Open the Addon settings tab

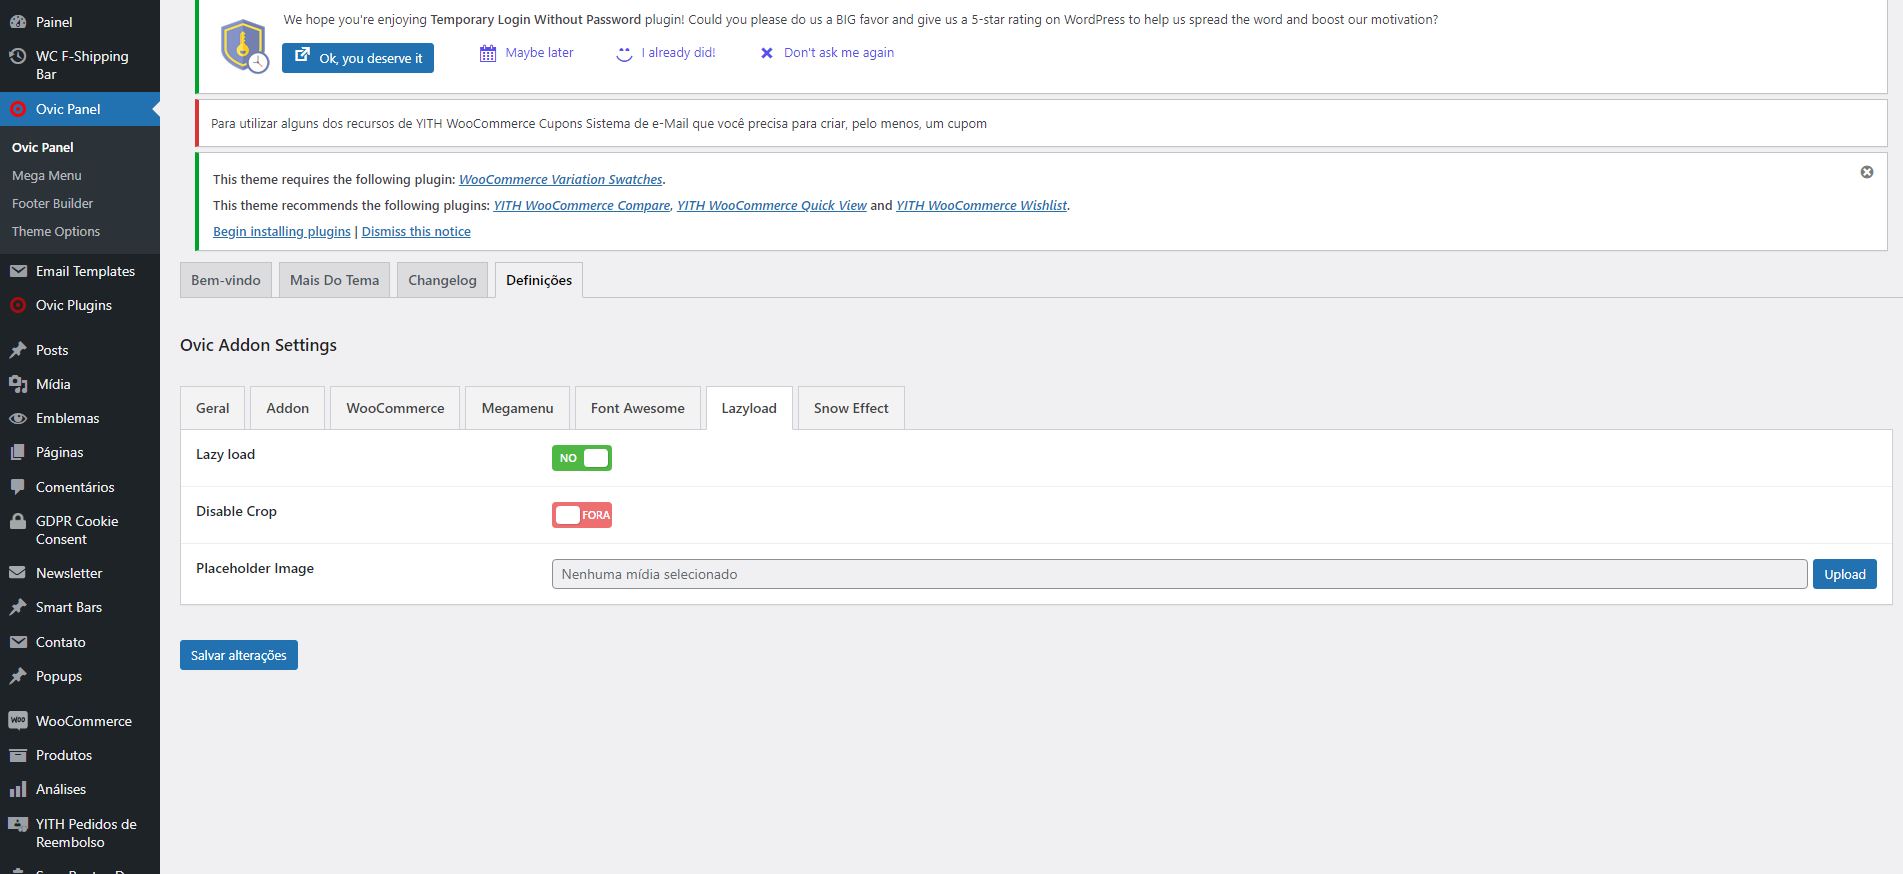(288, 408)
